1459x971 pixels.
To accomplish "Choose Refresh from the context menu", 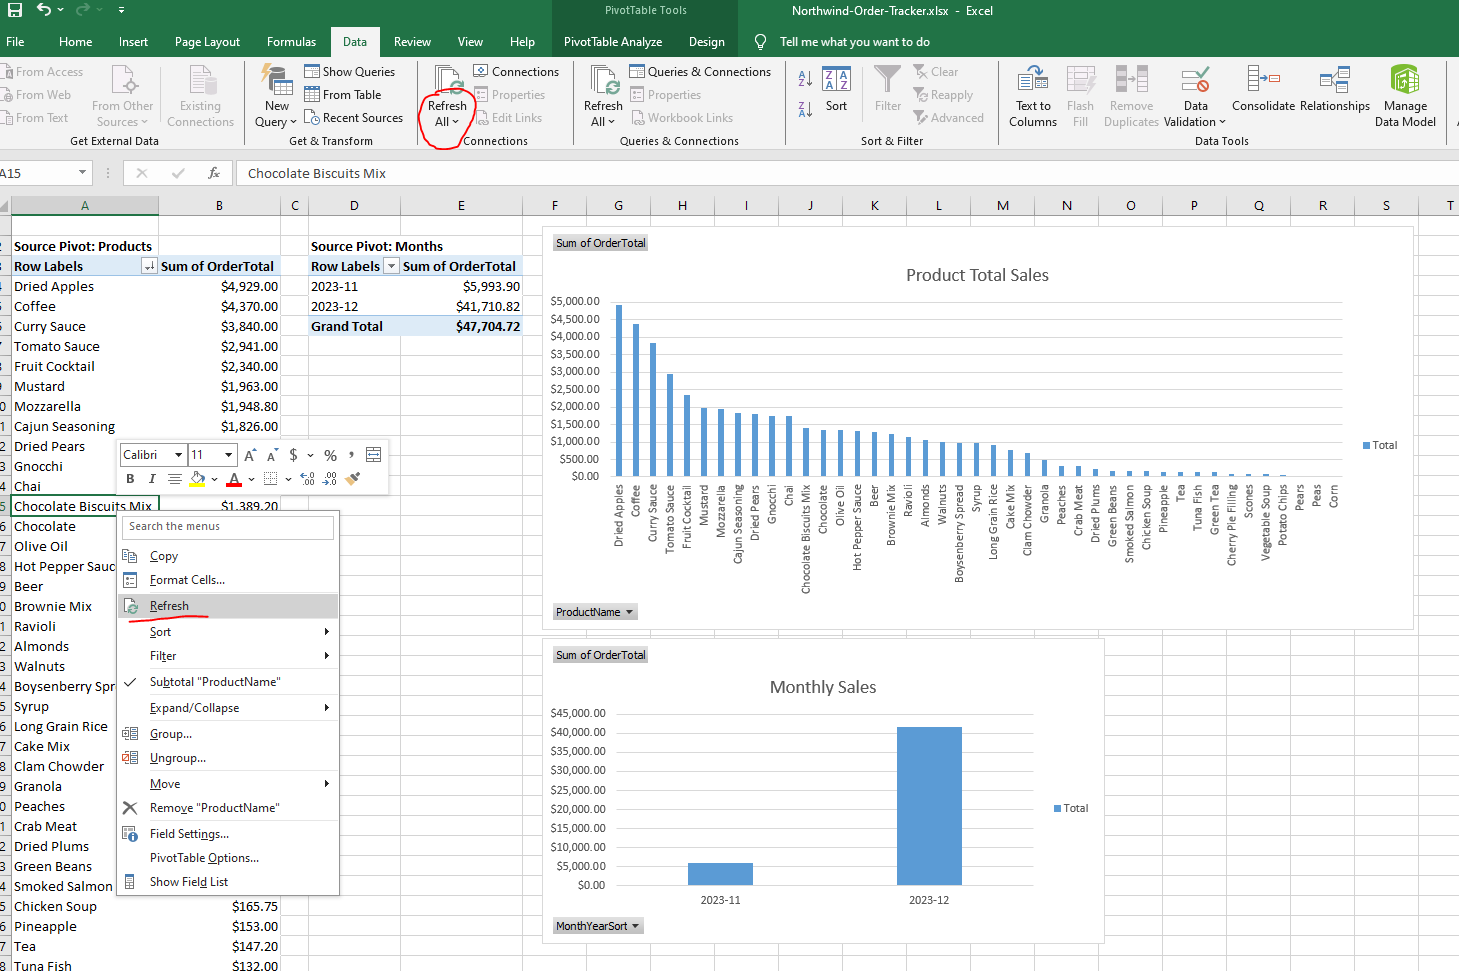I will [228, 606].
